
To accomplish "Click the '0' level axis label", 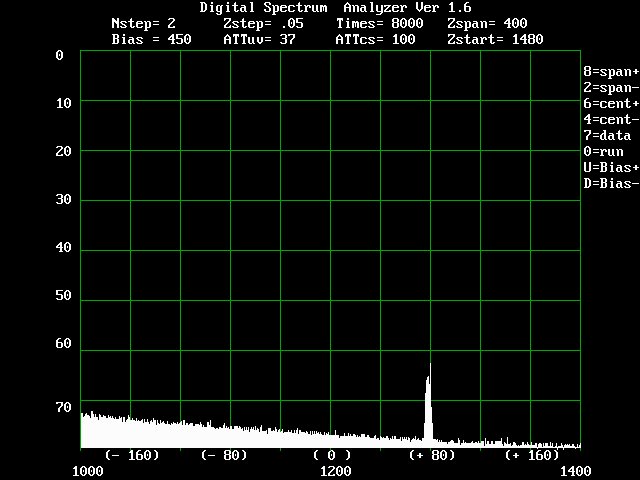I will [x=60, y=55].
